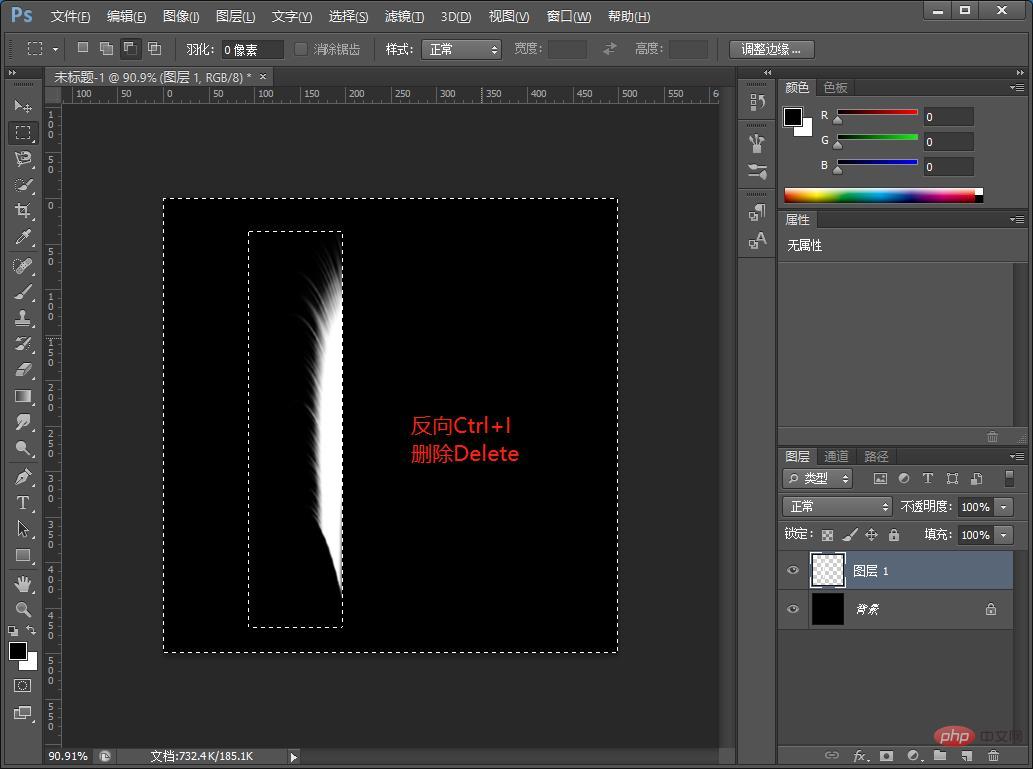Click the foreground color swatch in toolbar
The image size is (1033, 769).
coord(18,651)
